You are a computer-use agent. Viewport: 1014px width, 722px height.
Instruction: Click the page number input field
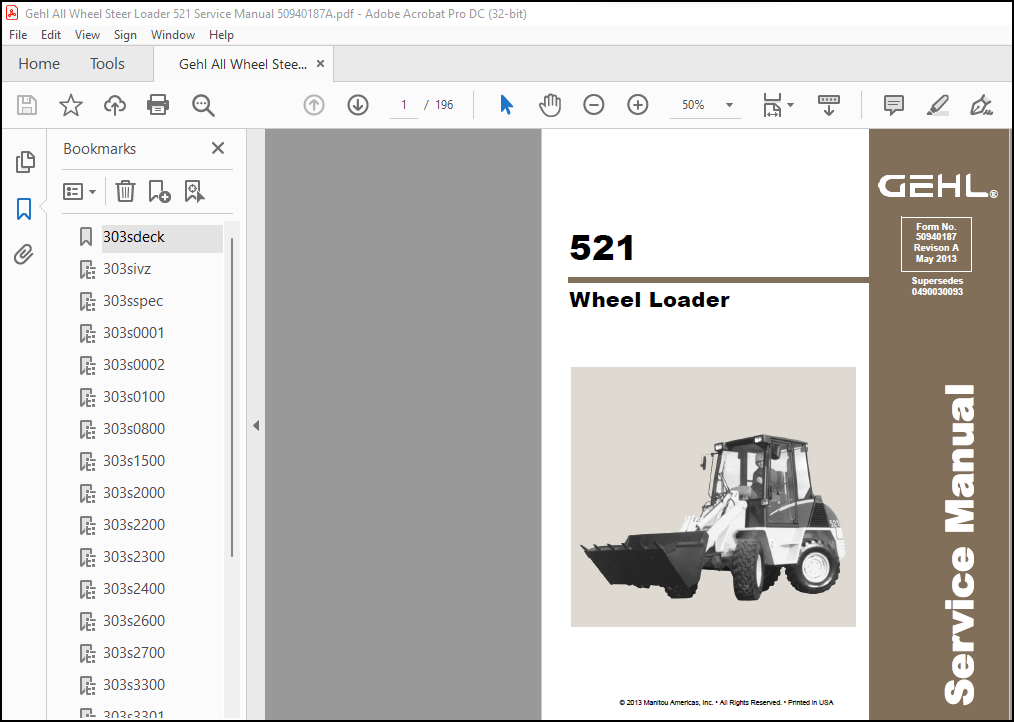point(404,105)
